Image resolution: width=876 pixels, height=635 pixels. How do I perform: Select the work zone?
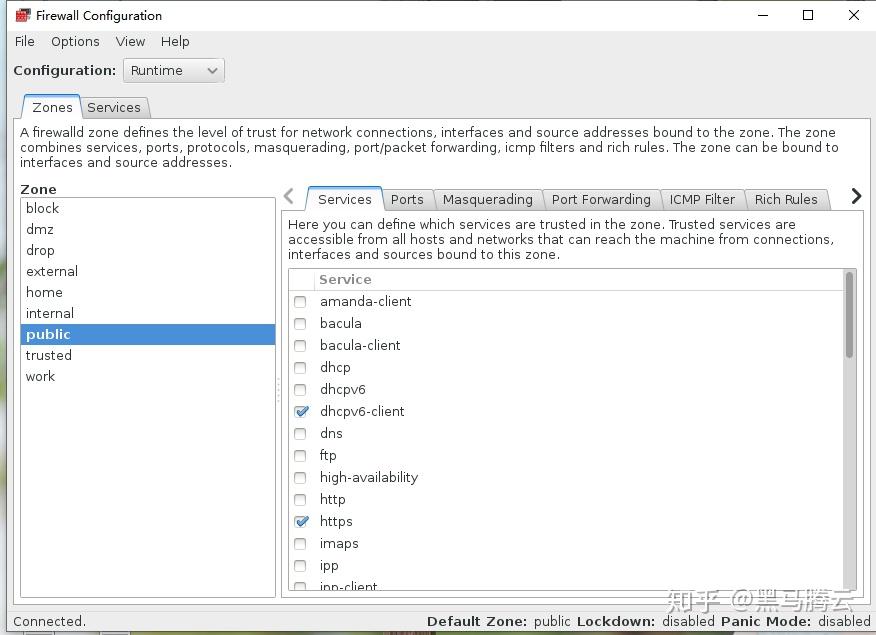(x=148, y=376)
